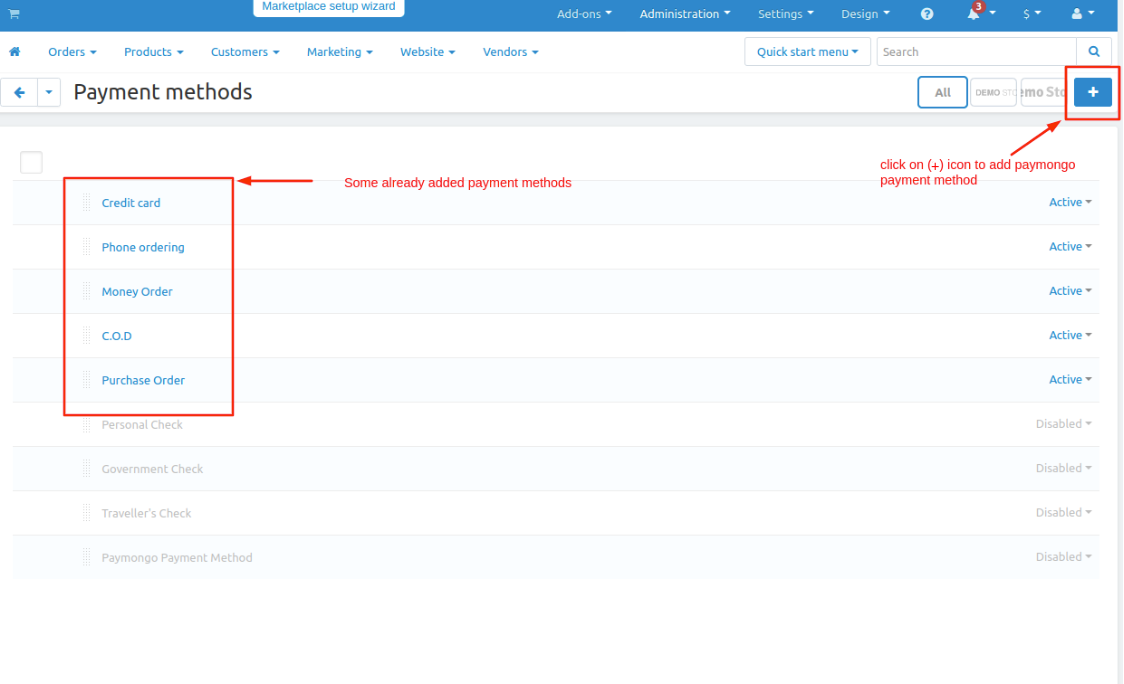Open the Orders menu

pyautogui.click(x=72, y=52)
